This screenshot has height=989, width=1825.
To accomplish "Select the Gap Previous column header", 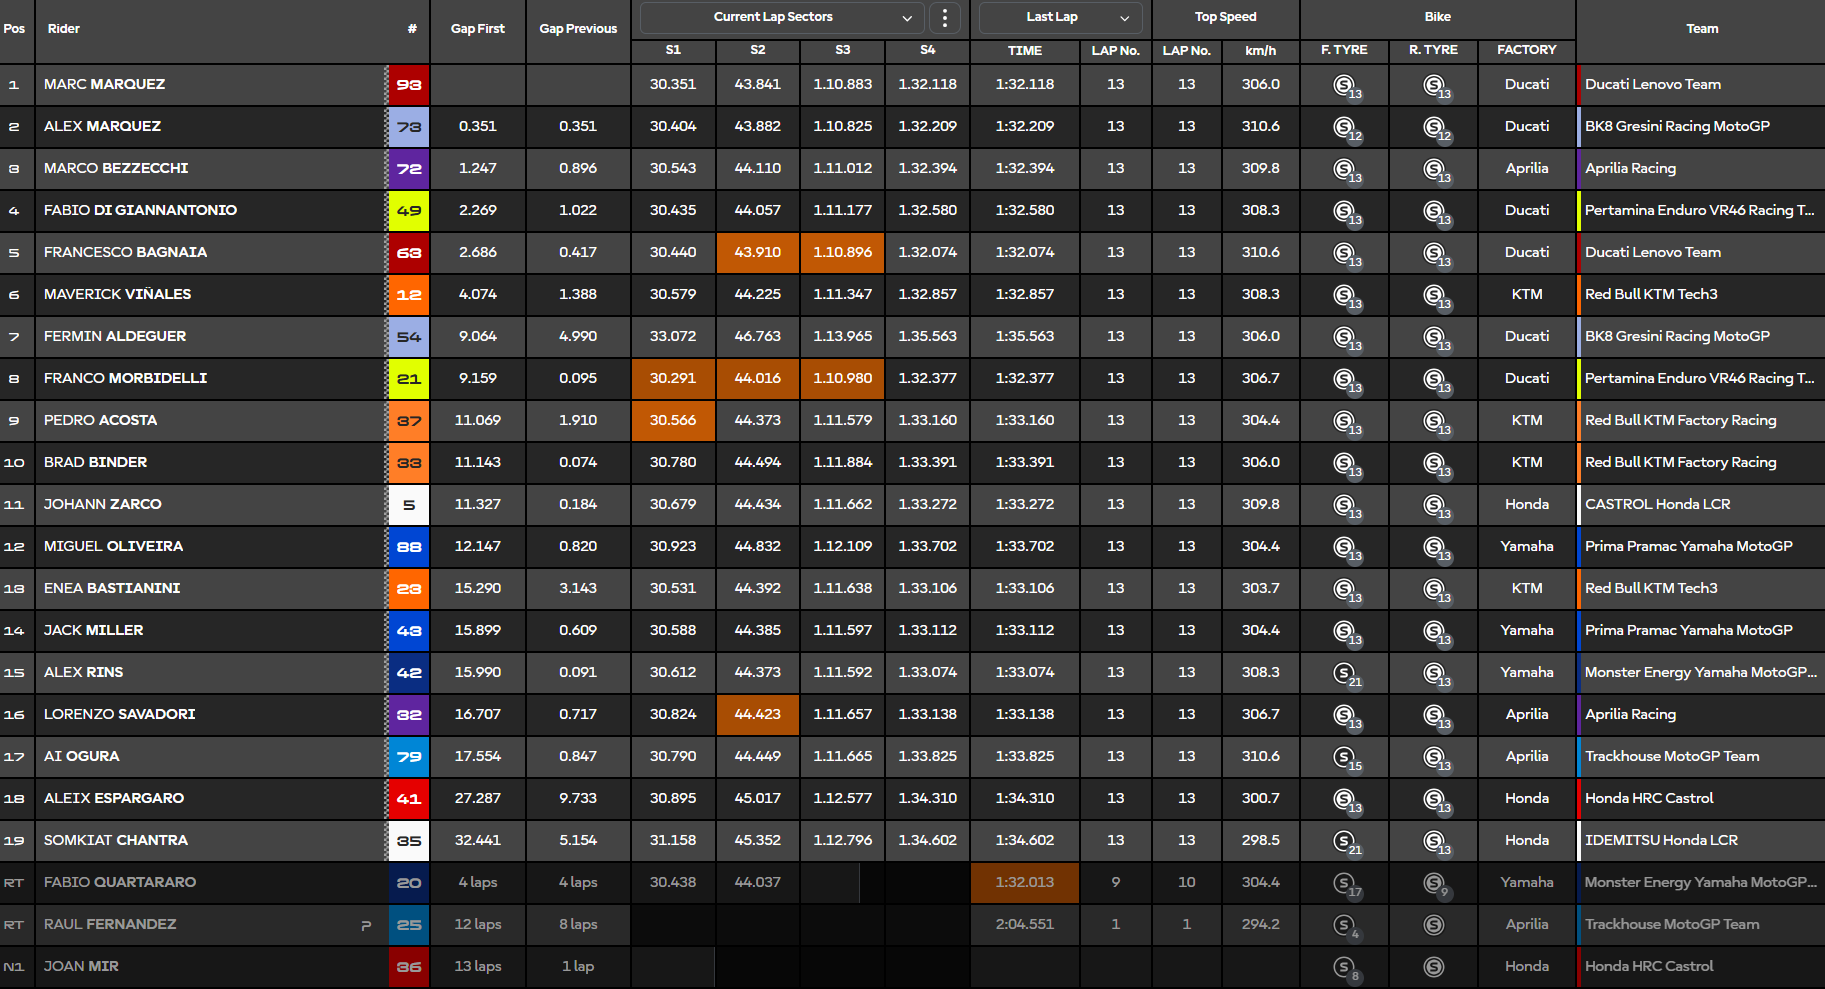I will coord(578,29).
